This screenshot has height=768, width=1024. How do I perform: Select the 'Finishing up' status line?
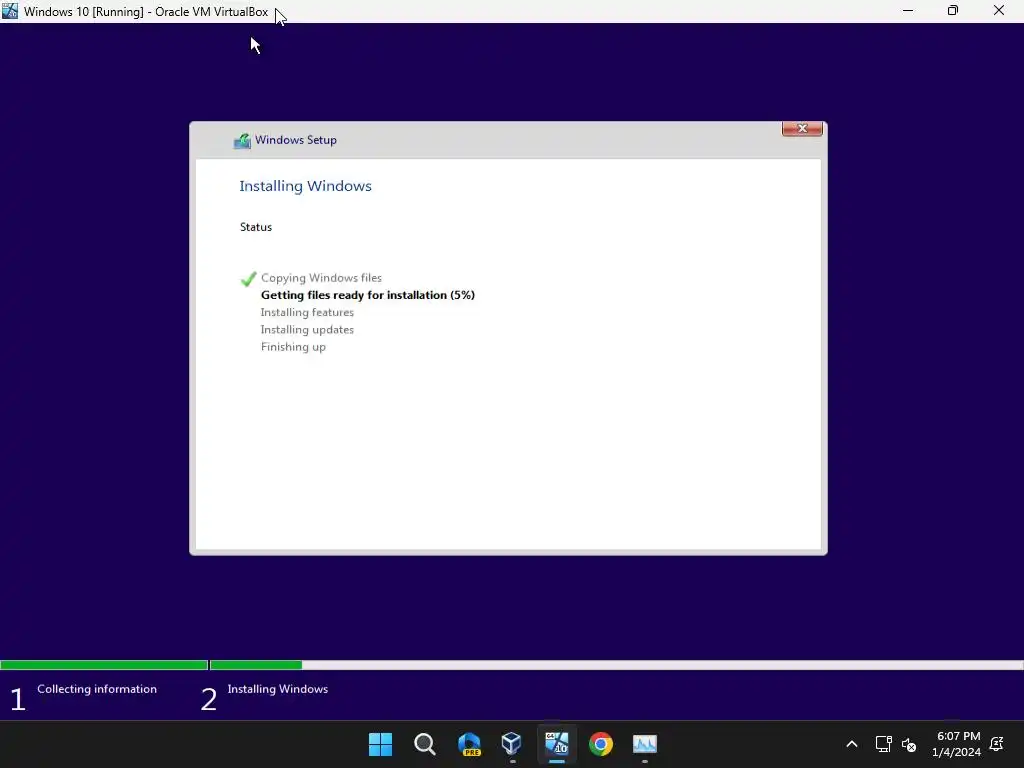tap(293, 347)
